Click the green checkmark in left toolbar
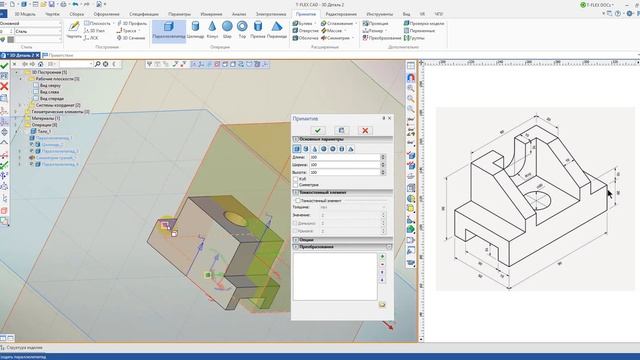The height and width of the screenshot is (360, 640). [x=4, y=66]
